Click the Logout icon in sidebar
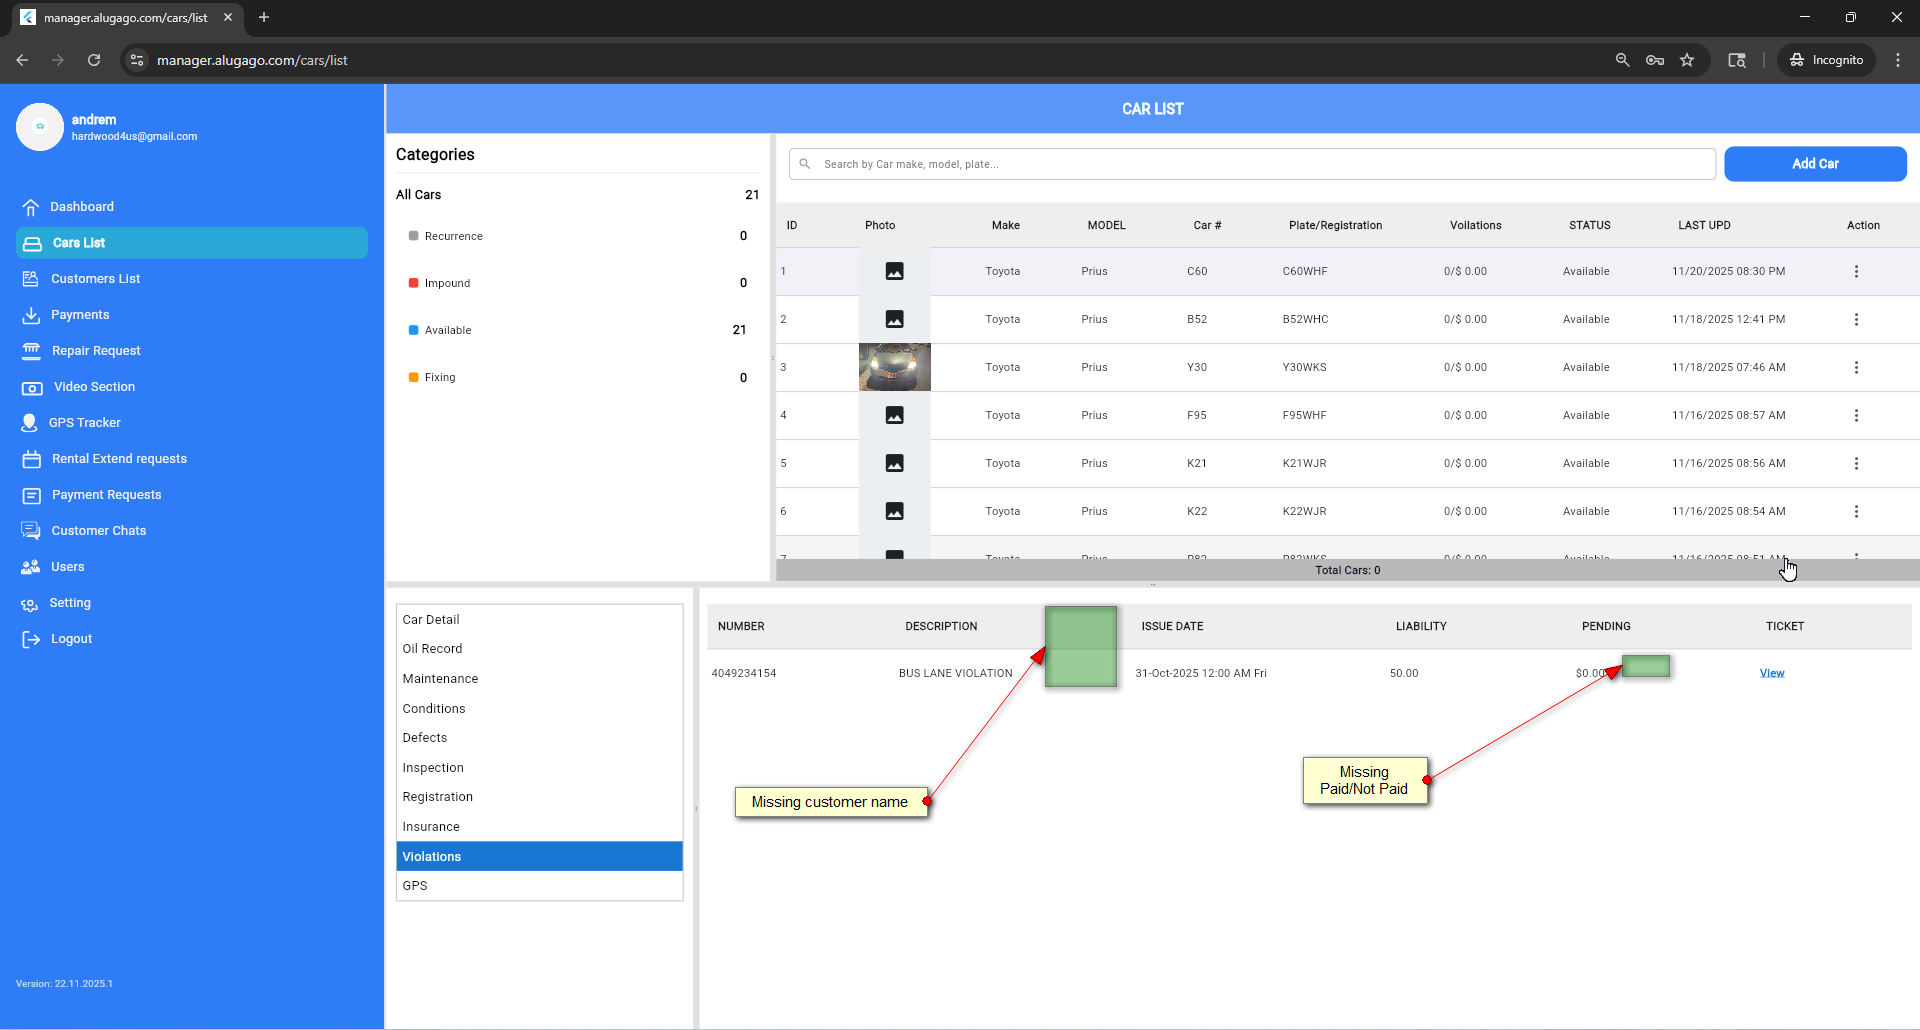Screen dimensions: 1920x1030 tap(31, 639)
